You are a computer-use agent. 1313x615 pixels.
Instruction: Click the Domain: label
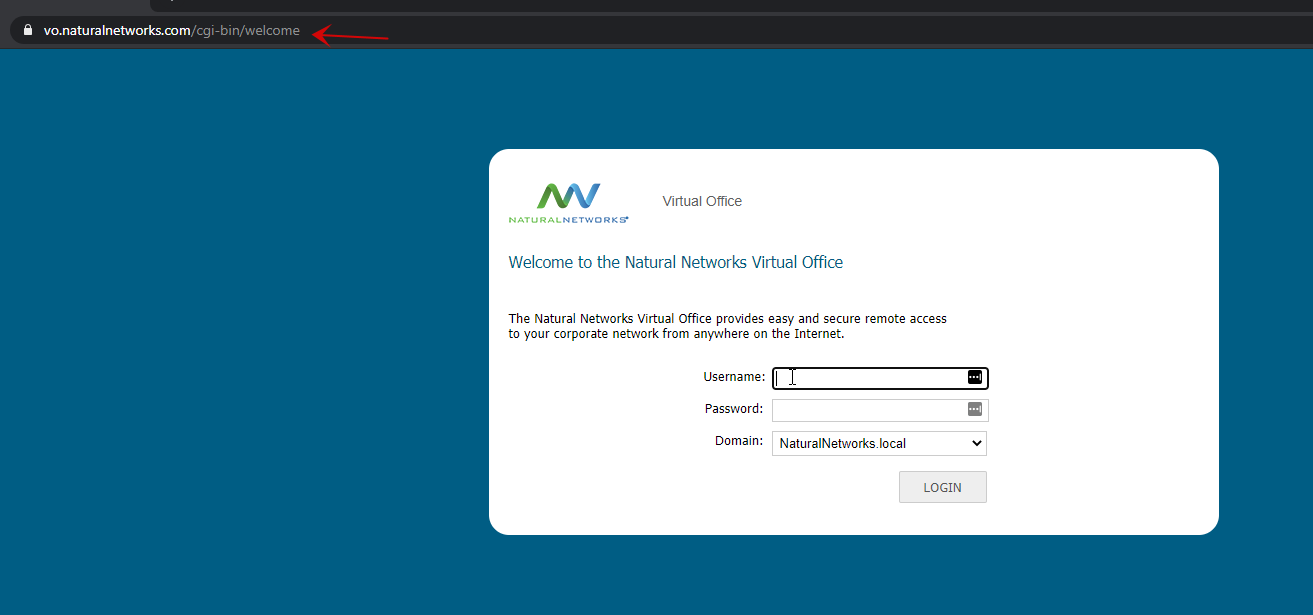[x=739, y=441]
